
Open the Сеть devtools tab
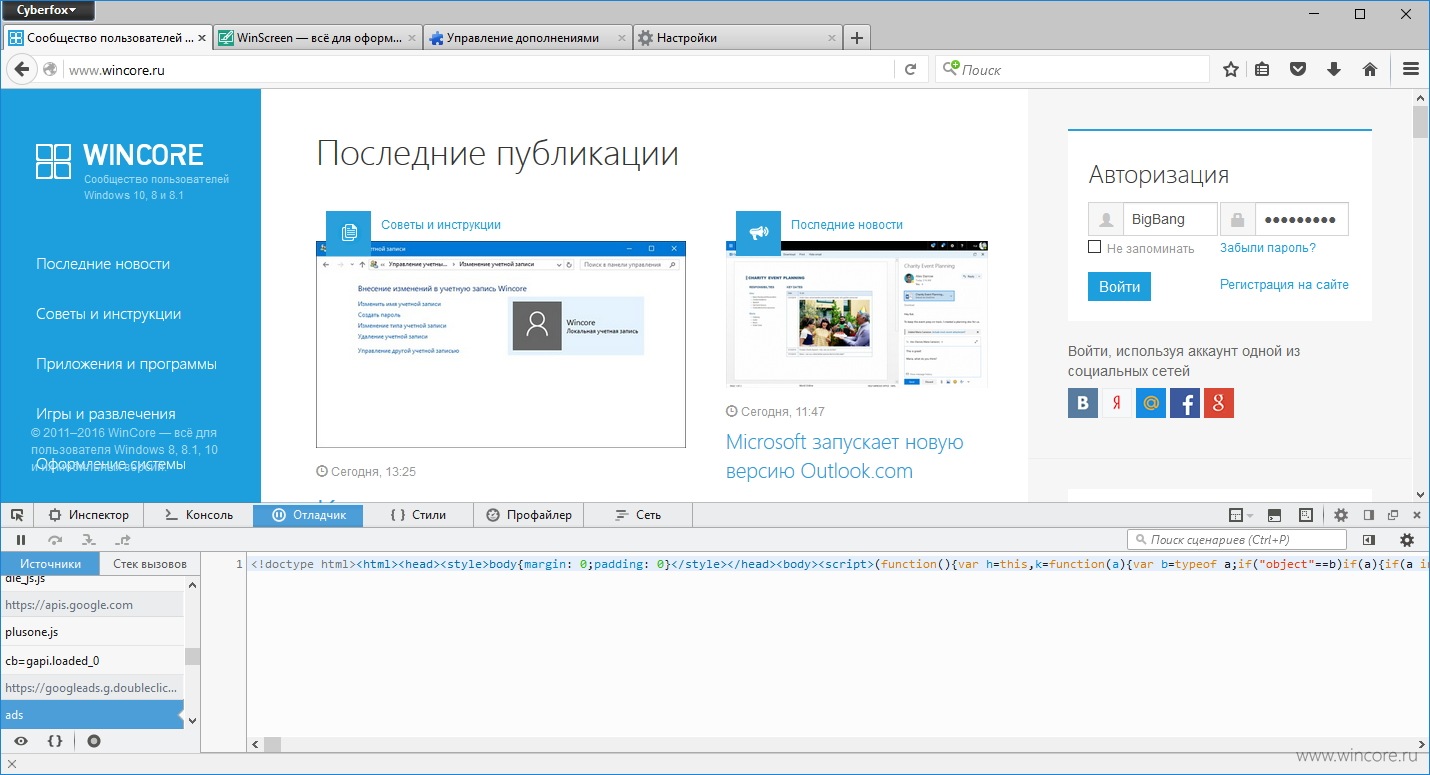[638, 515]
